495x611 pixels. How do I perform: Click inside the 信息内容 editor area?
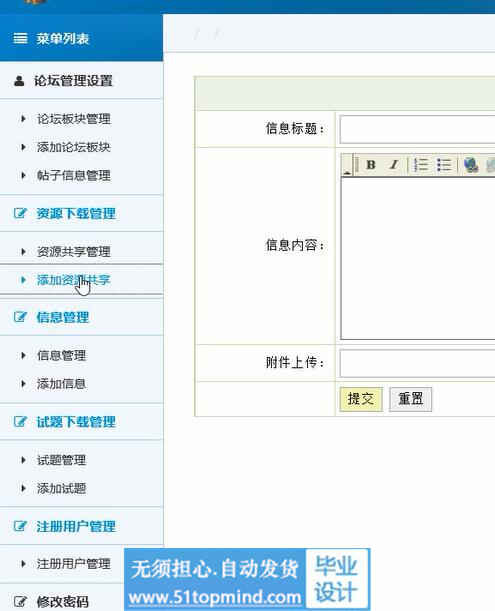point(418,258)
